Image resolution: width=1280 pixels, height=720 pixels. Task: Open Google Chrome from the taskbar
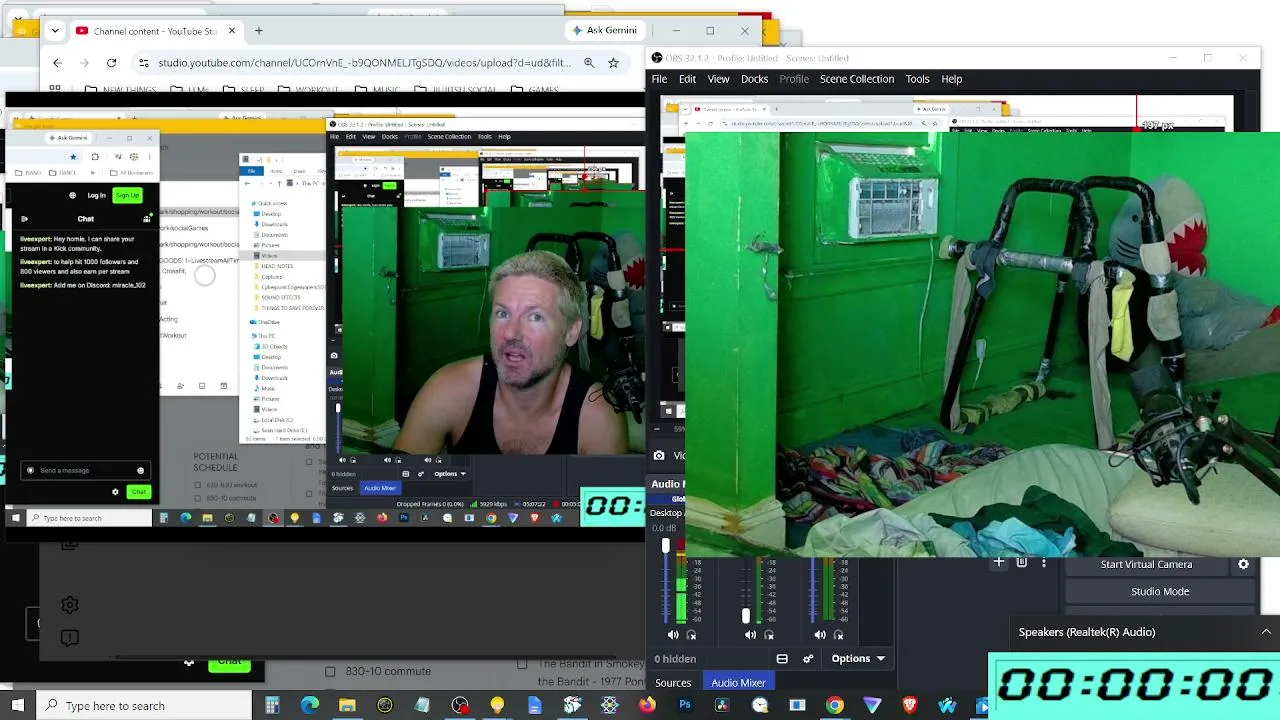pyautogui.click(x=835, y=706)
